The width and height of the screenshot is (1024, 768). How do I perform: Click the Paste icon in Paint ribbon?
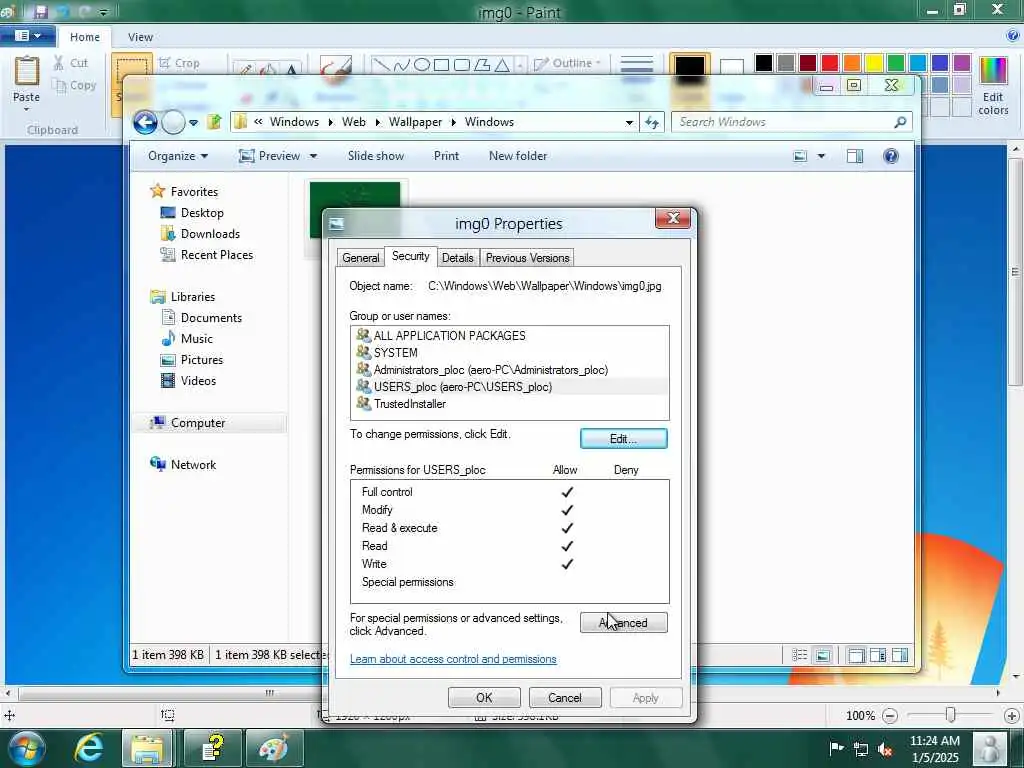pyautogui.click(x=27, y=71)
